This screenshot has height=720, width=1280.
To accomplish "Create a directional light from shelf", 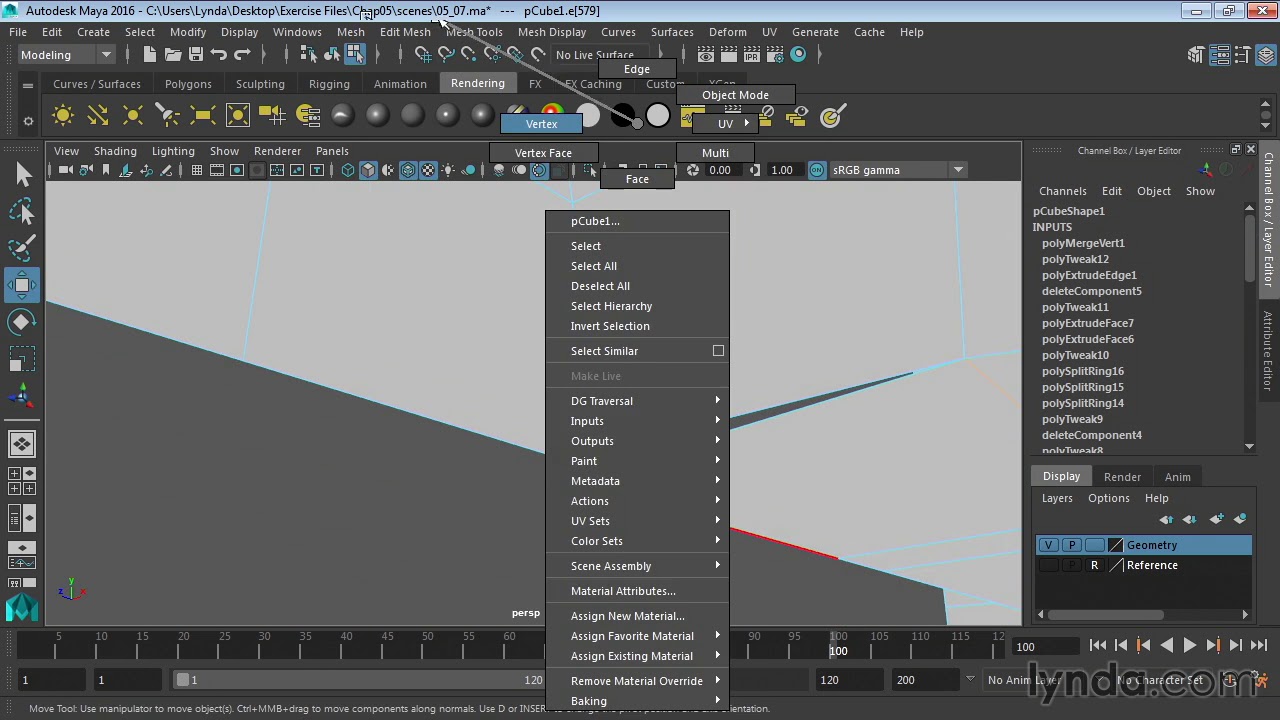I will click(98, 116).
